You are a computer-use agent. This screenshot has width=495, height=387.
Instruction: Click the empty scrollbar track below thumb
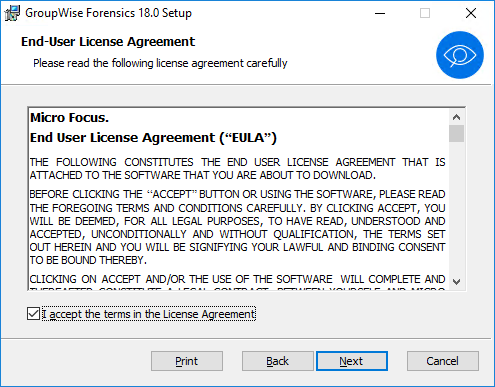pos(456,208)
